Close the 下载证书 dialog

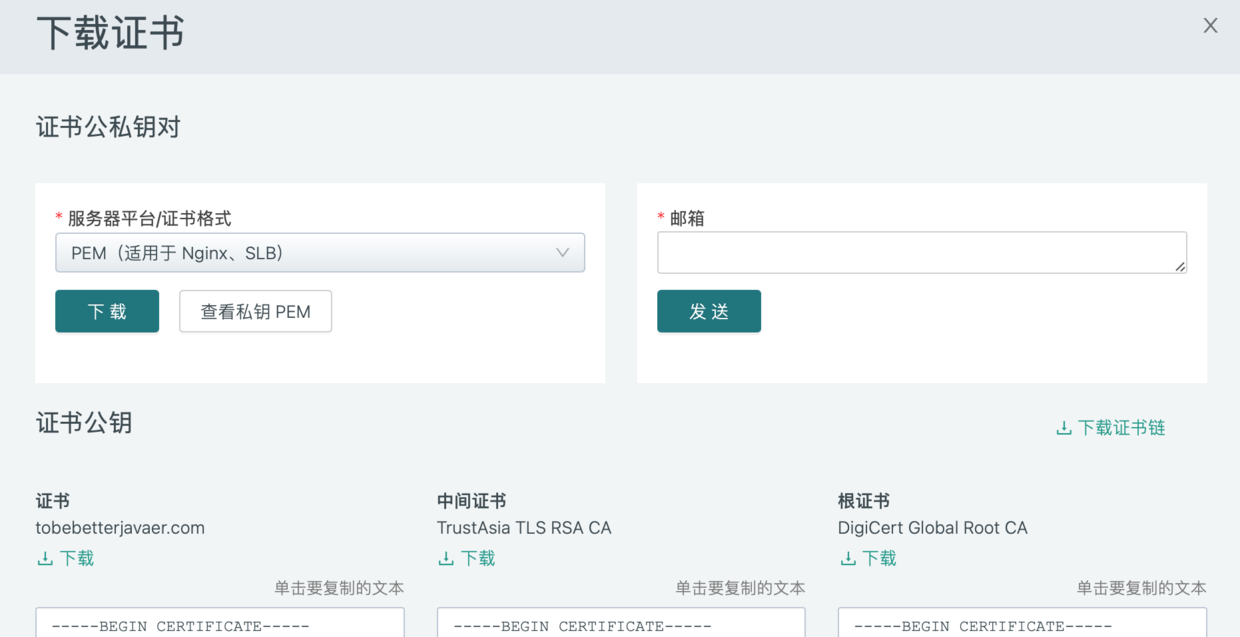1210,26
